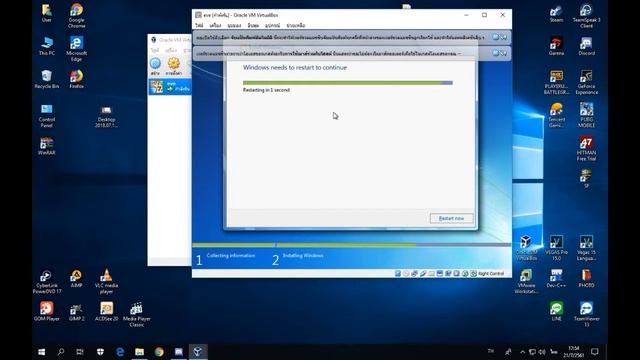Open the ช่วยเหลือ (Help) menu
Screen dimensions: 640x360
(296, 25)
